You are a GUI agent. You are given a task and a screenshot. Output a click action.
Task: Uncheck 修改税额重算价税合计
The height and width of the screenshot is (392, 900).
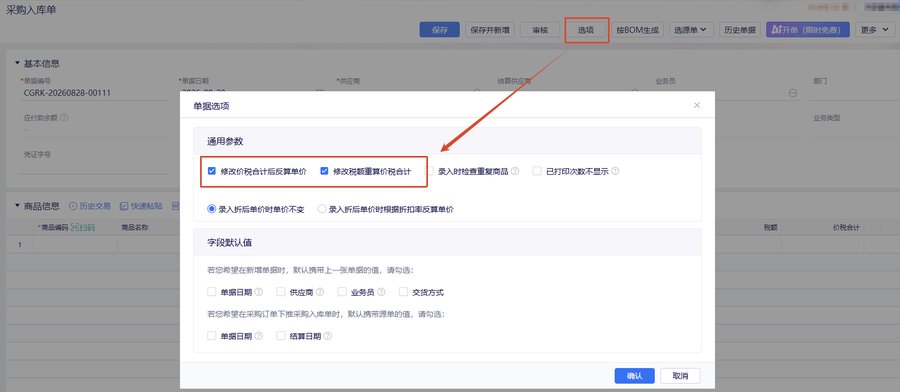[324, 171]
